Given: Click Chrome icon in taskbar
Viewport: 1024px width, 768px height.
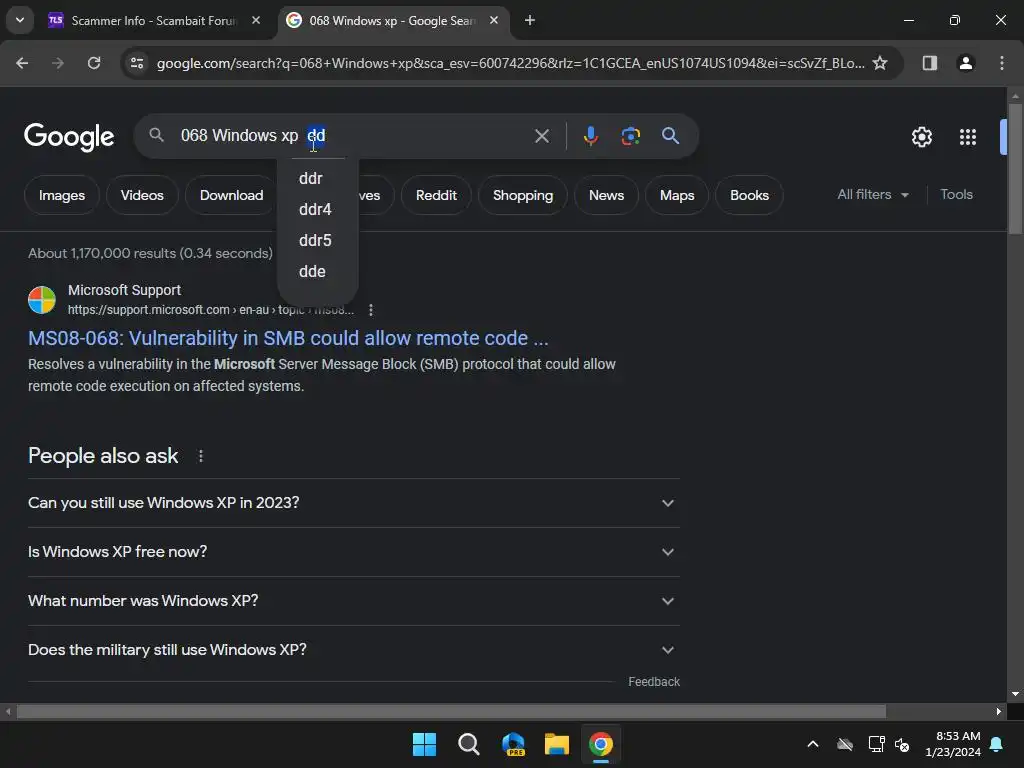Looking at the screenshot, I should [x=601, y=744].
